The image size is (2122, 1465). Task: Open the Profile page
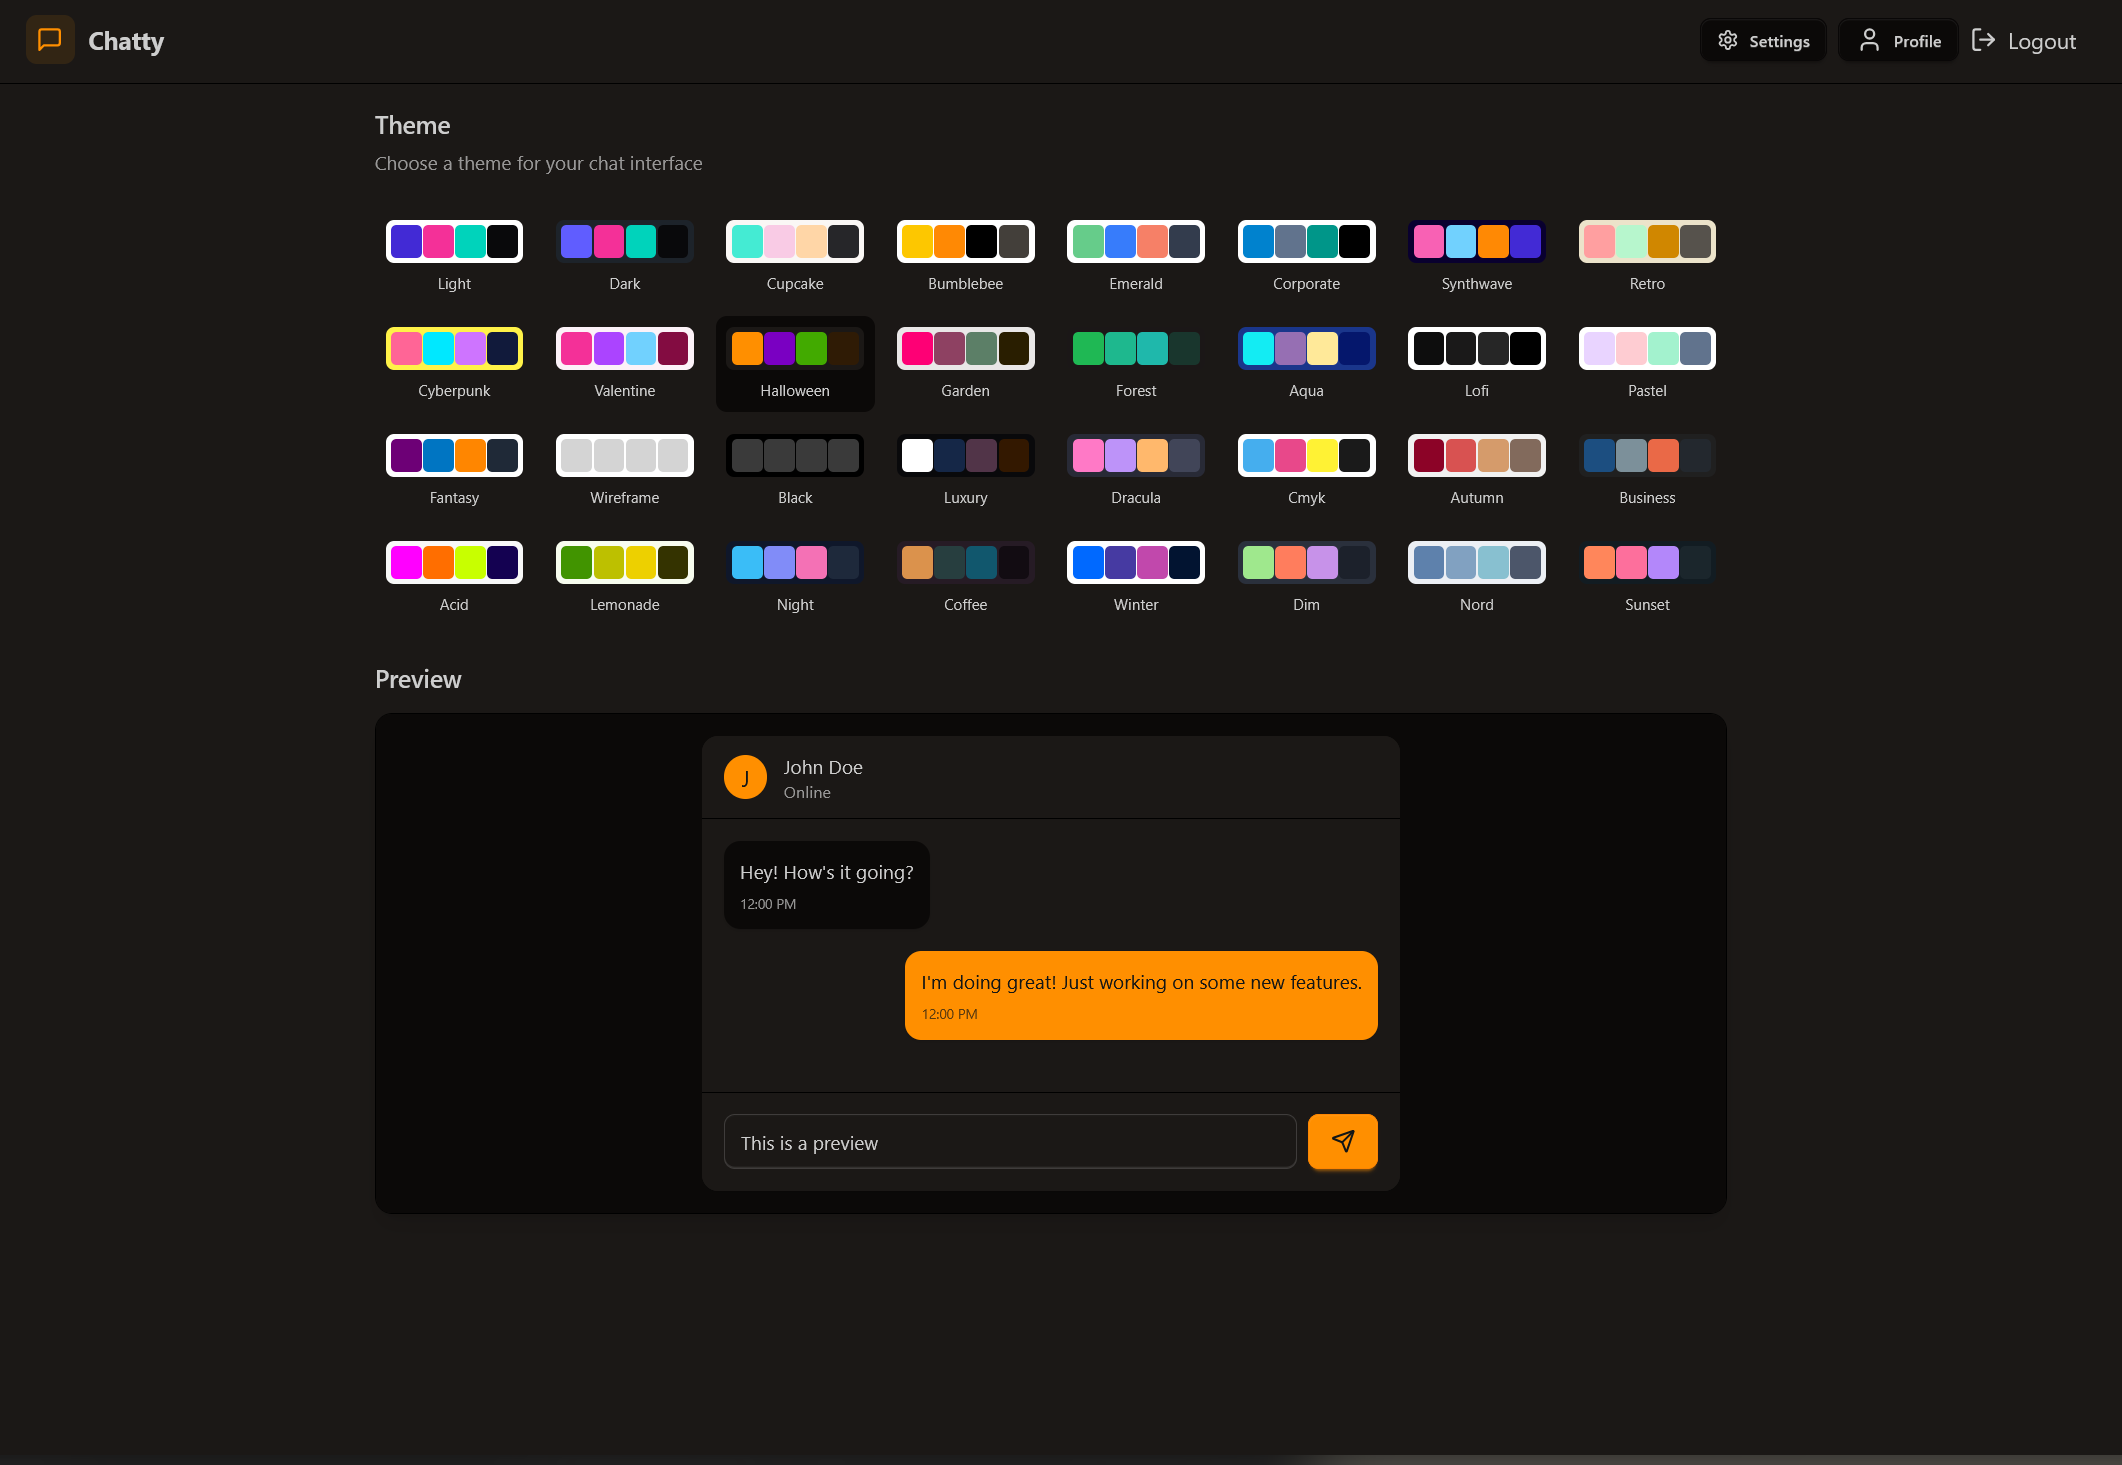(x=1898, y=40)
